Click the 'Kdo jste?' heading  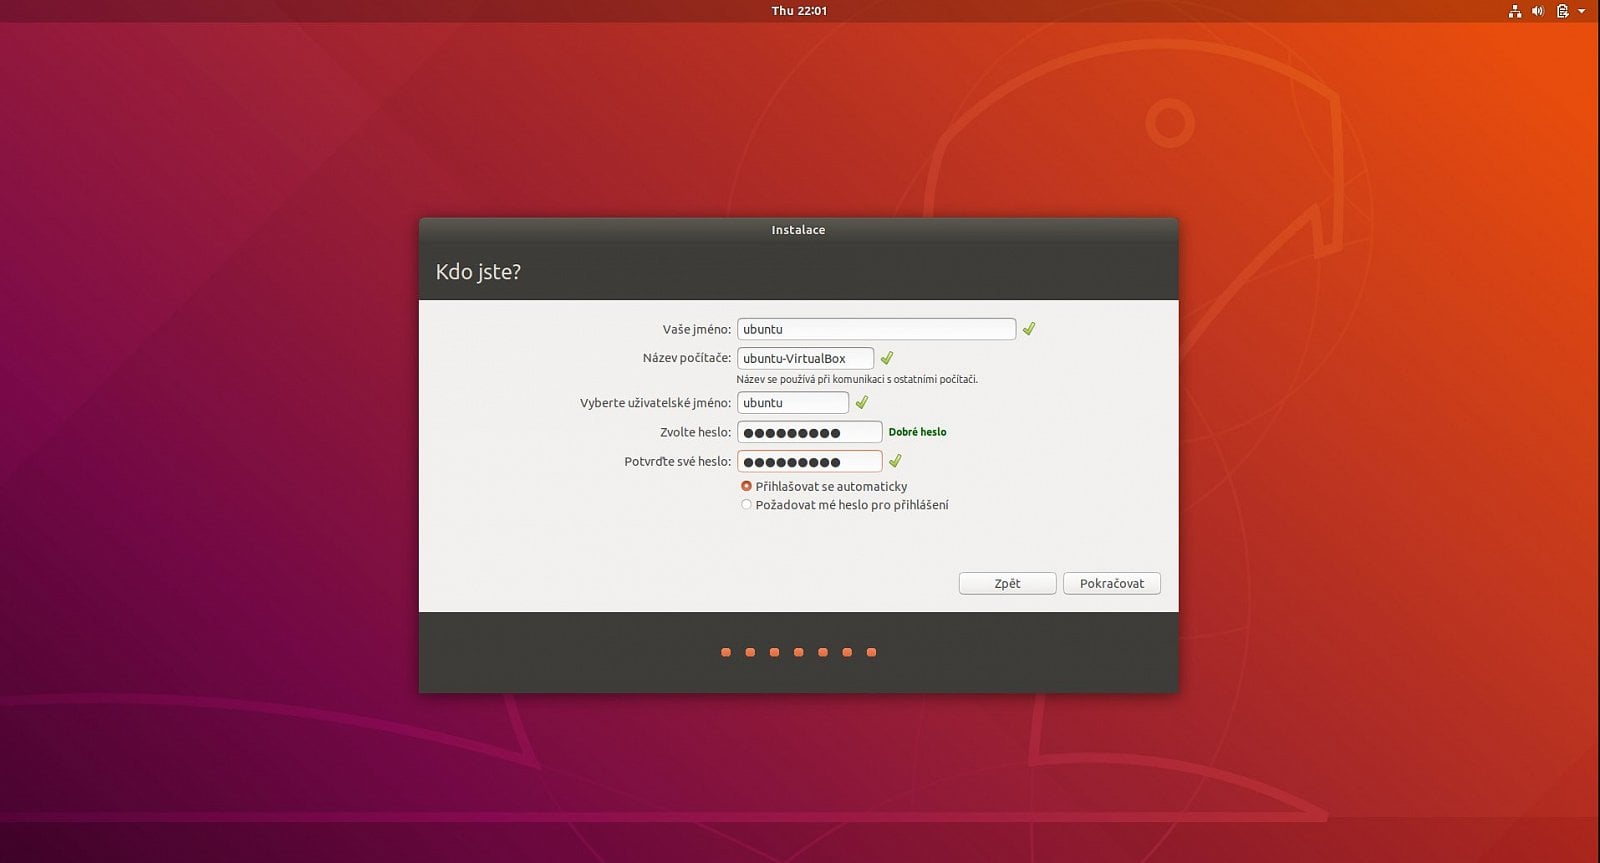(x=478, y=272)
